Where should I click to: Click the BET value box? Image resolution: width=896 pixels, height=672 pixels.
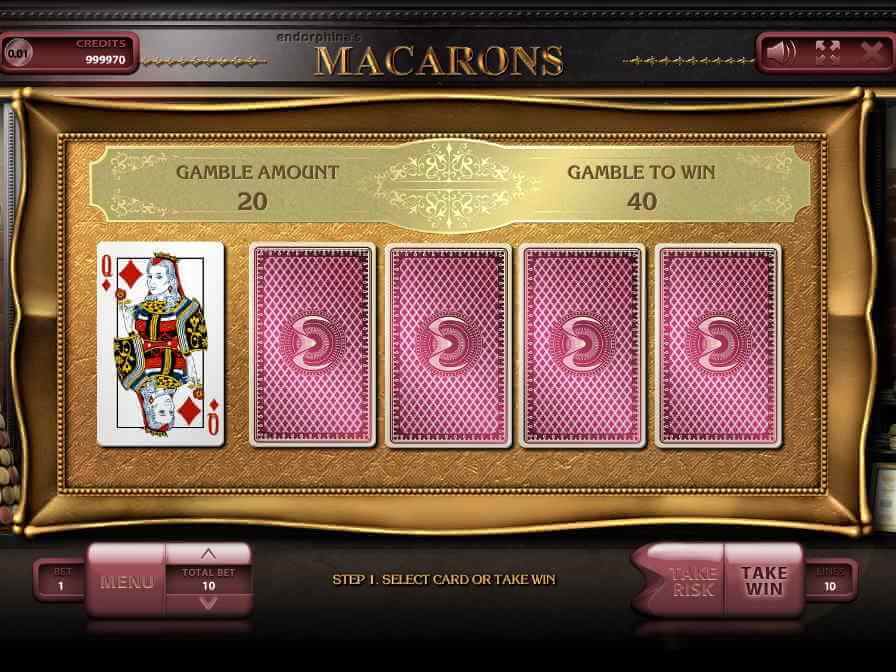tap(61, 579)
